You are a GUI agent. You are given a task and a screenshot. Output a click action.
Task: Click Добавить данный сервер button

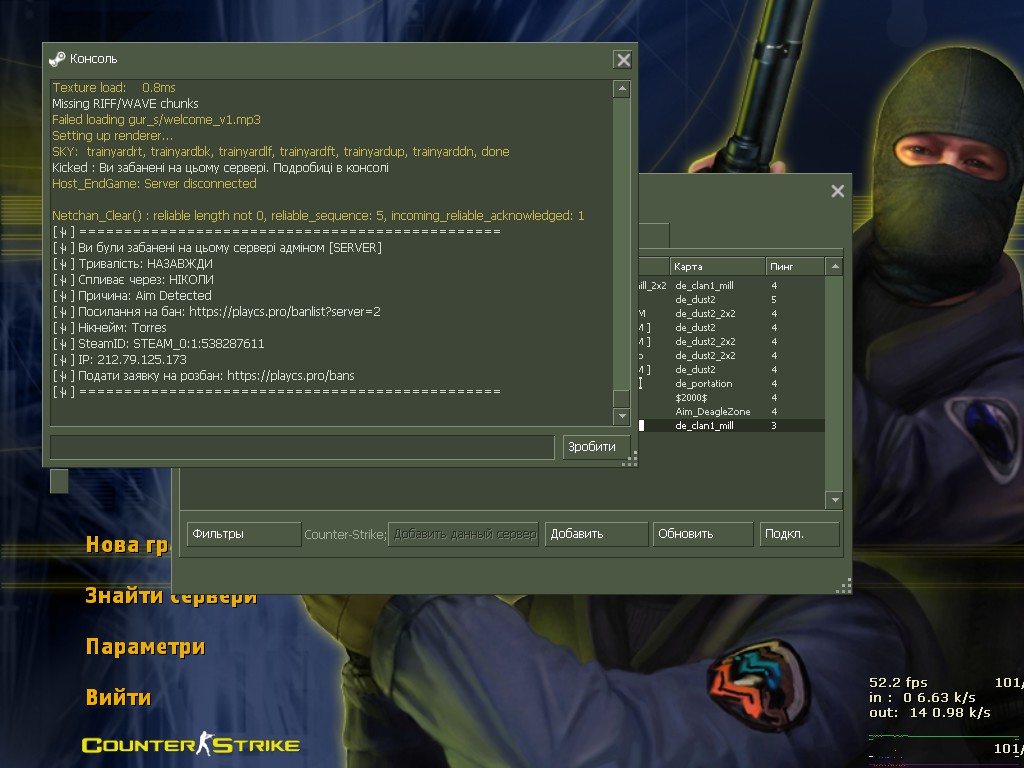click(x=464, y=534)
